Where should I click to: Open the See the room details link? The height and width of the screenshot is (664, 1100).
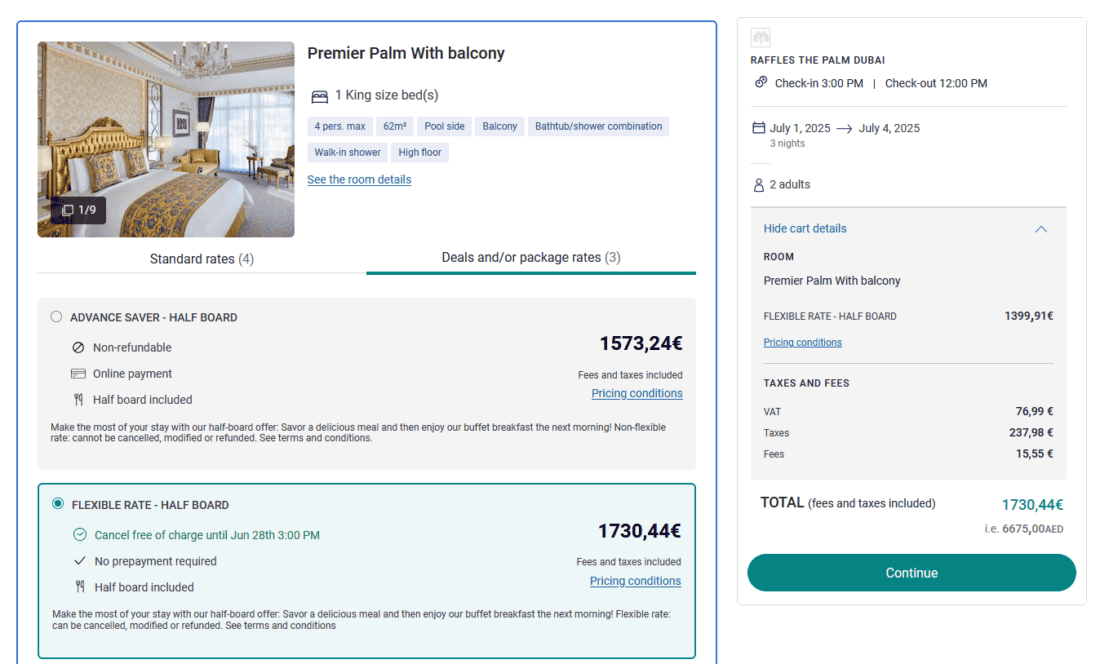point(359,180)
